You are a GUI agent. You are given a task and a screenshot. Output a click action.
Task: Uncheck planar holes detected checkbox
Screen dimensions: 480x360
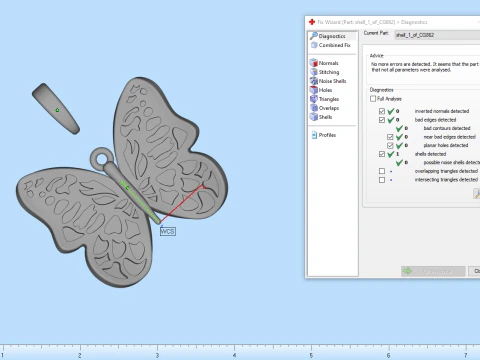point(390,146)
